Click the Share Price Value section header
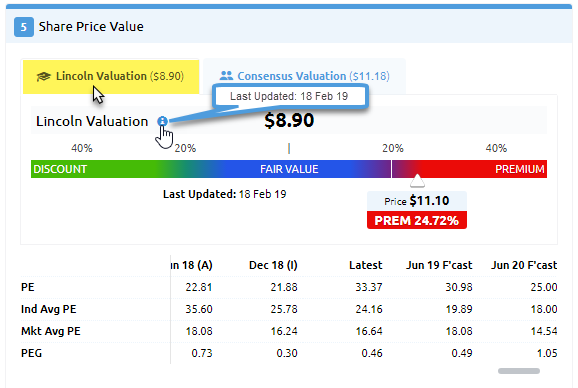578x388 pixels. coord(91,27)
